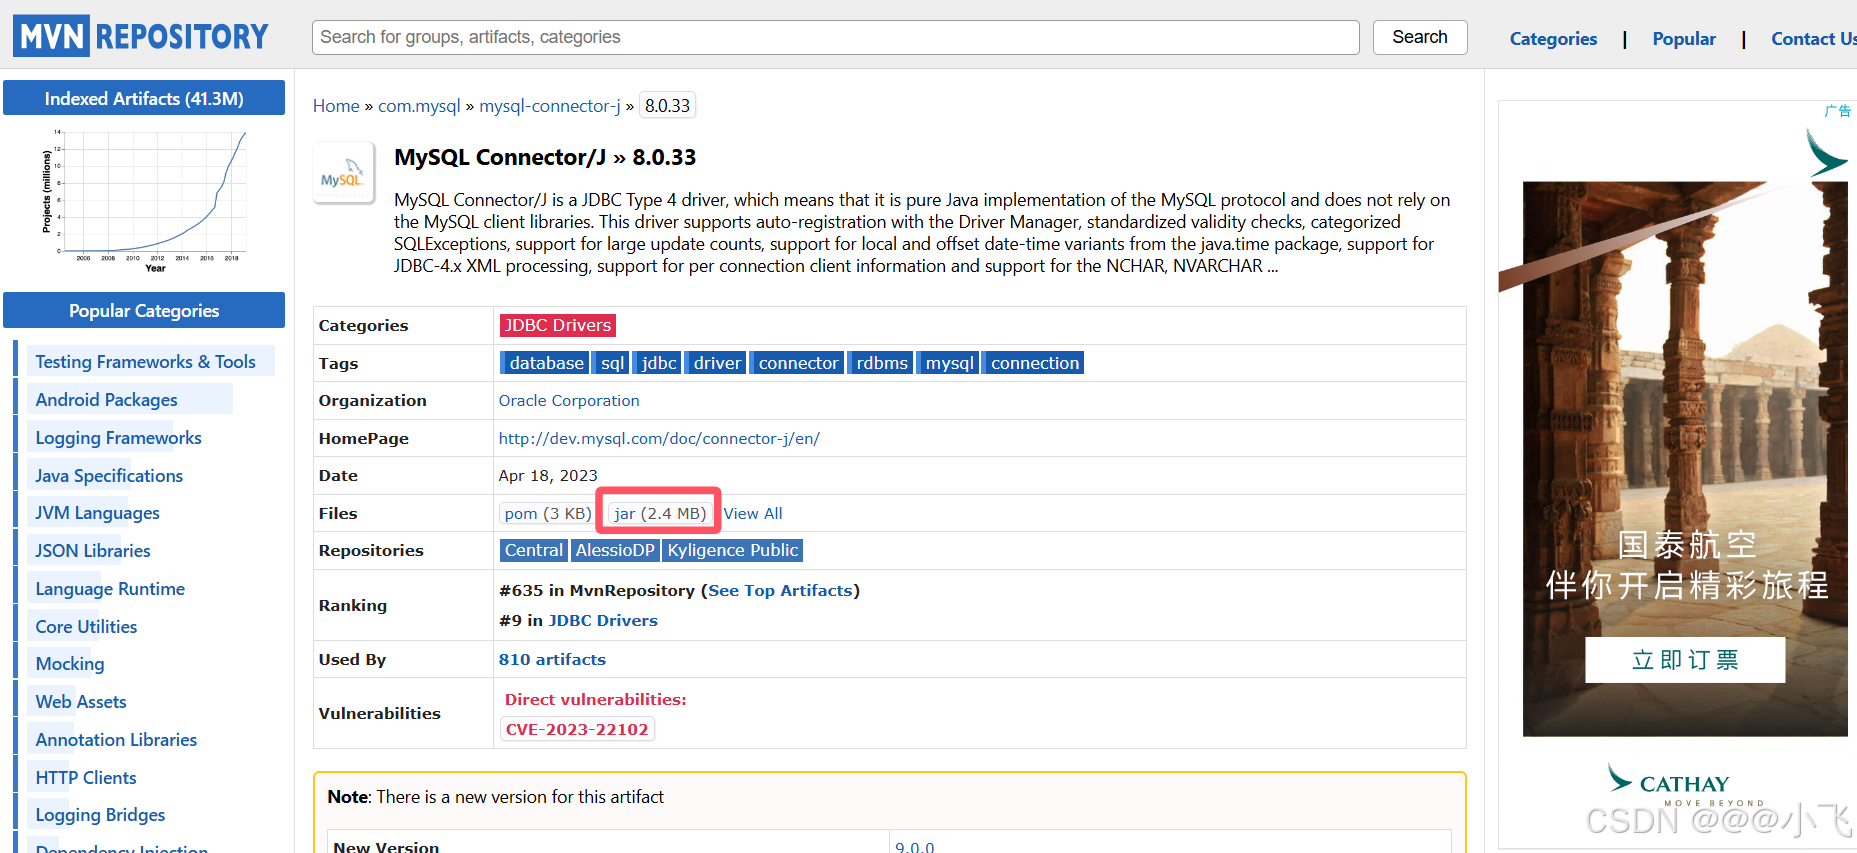The width and height of the screenshot is (1857, 853).
Task: Click See Top Artifacts link
Action: 780,590
